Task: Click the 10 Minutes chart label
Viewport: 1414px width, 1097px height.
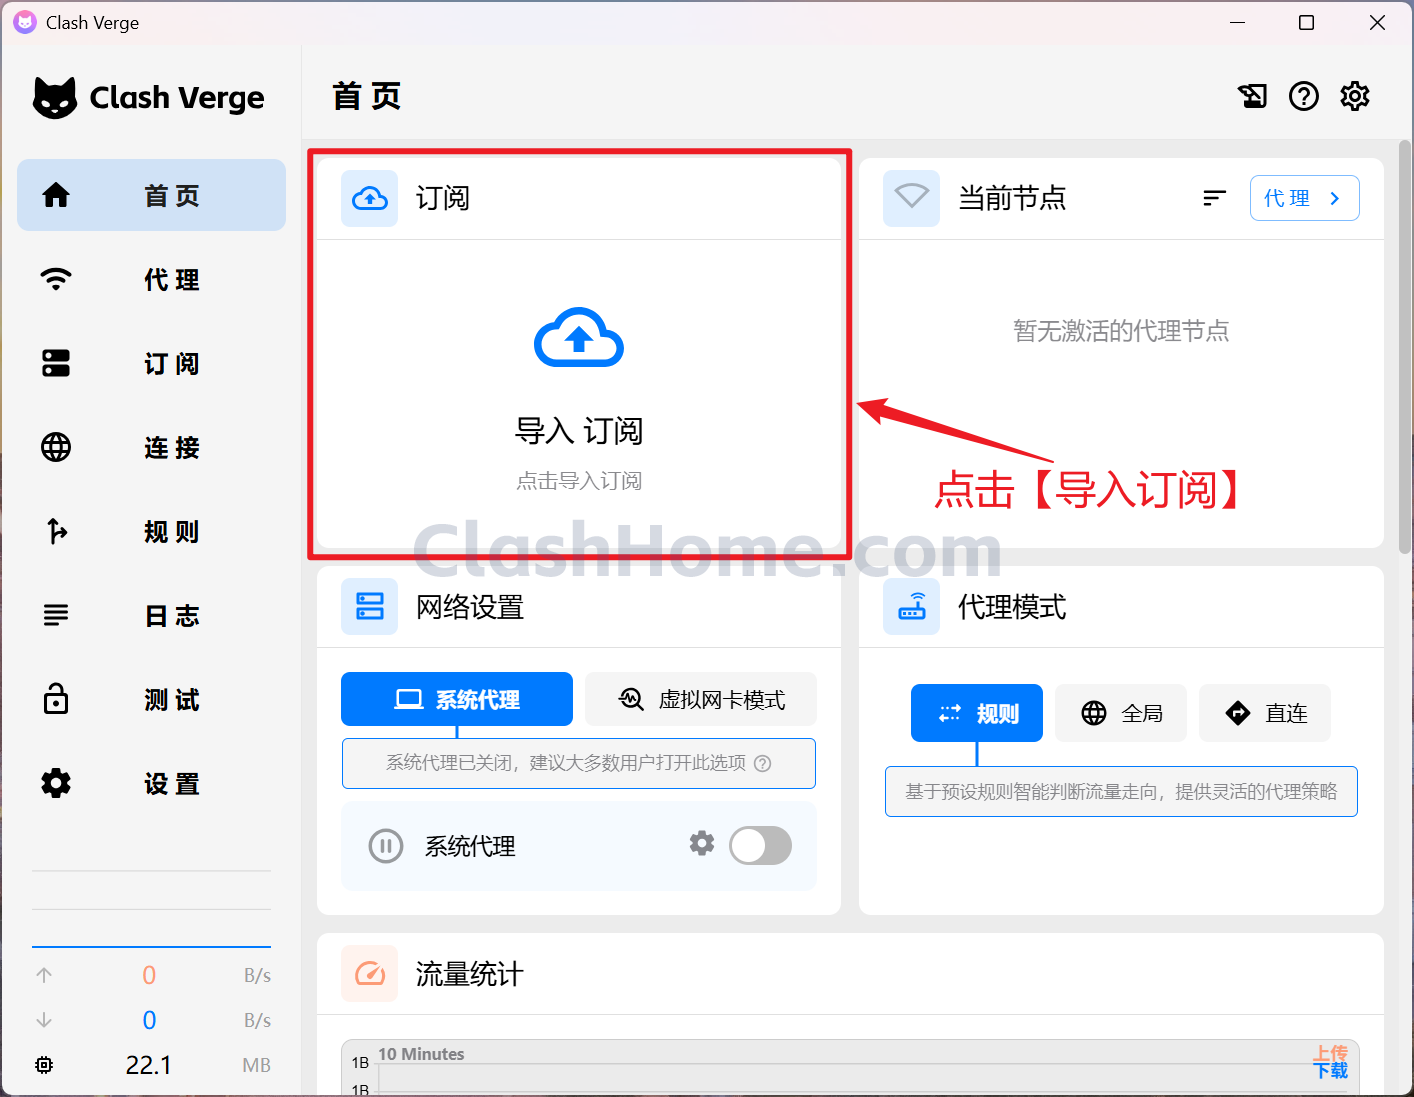Action: point(421,1054)
